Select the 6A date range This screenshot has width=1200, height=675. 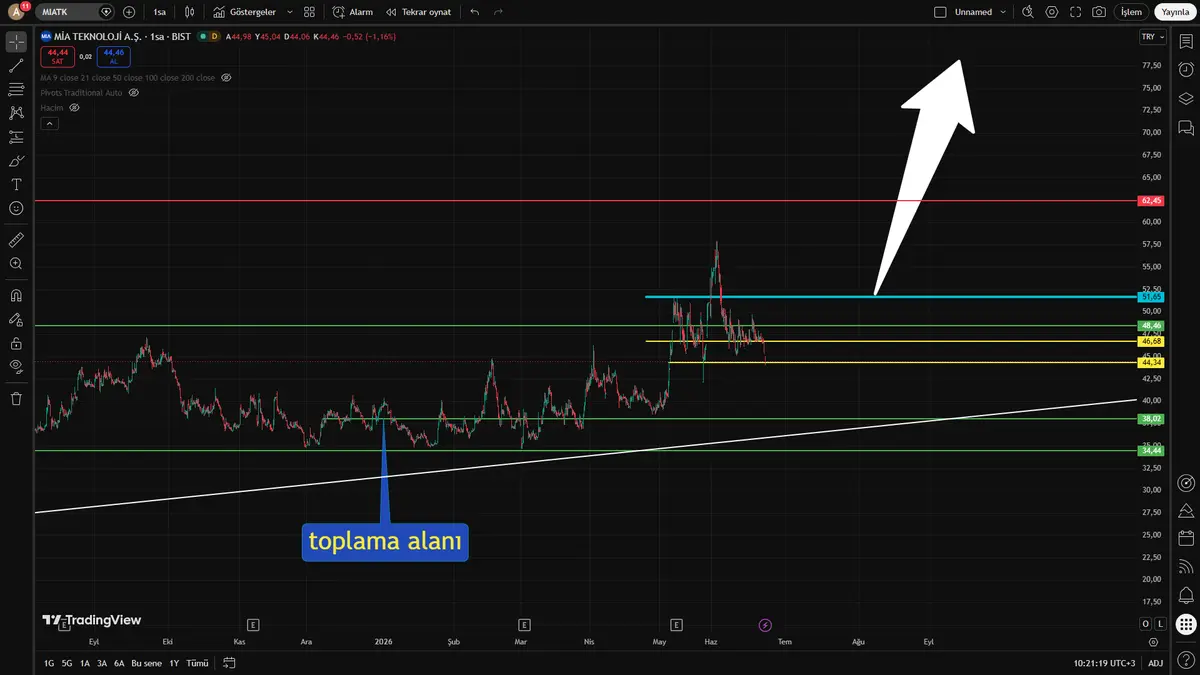[119, 663]
